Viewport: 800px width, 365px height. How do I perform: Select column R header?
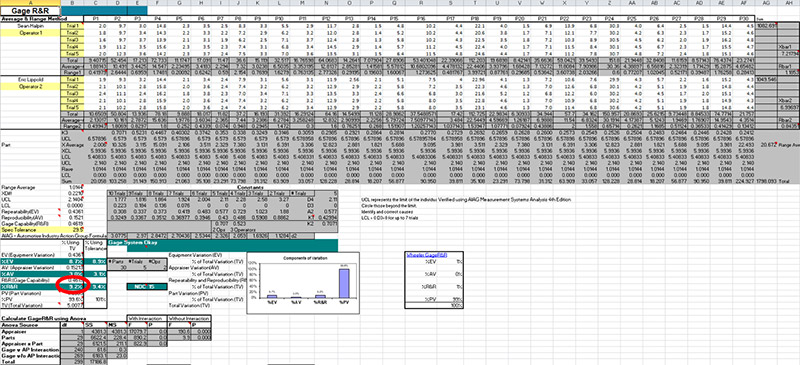pyautogui.click(x=421, y=3)
